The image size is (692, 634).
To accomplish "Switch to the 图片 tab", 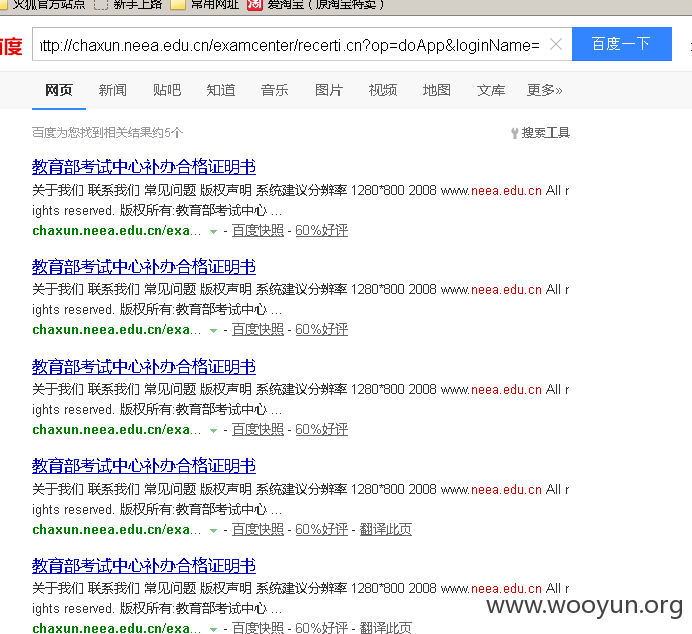I will [x=329, y=90].
